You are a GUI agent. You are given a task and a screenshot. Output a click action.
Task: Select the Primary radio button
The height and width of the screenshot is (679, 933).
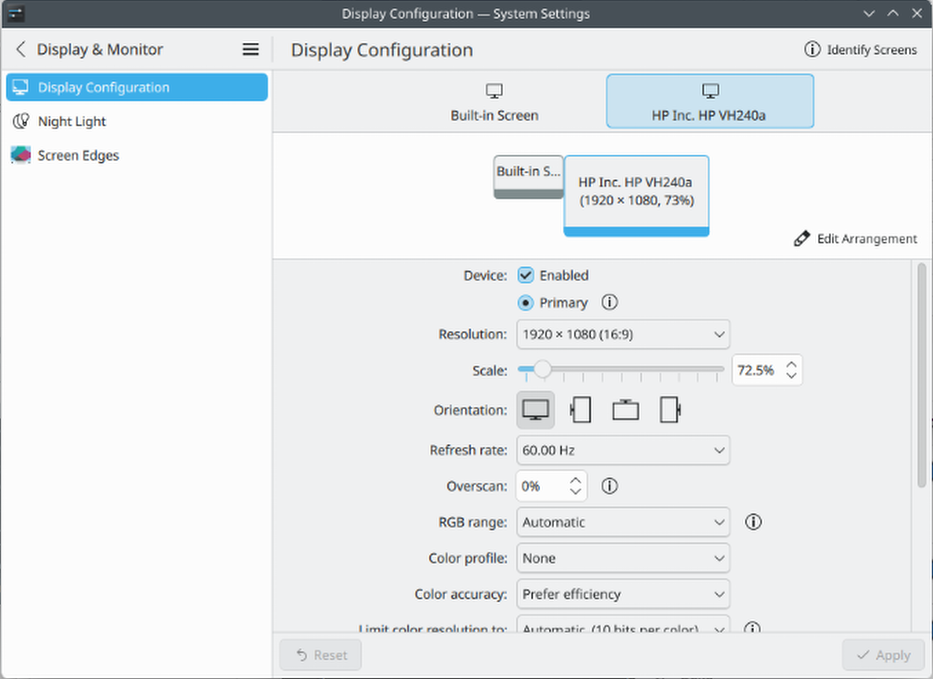point(526,303)
